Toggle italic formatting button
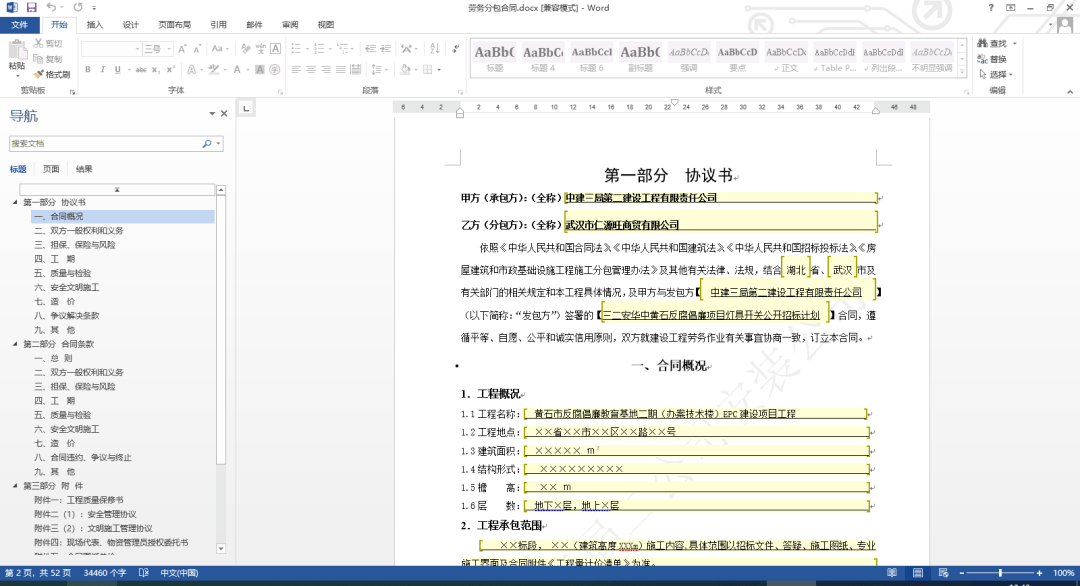This screenshot has width=1080, height=586. click(x=102, y=70)
